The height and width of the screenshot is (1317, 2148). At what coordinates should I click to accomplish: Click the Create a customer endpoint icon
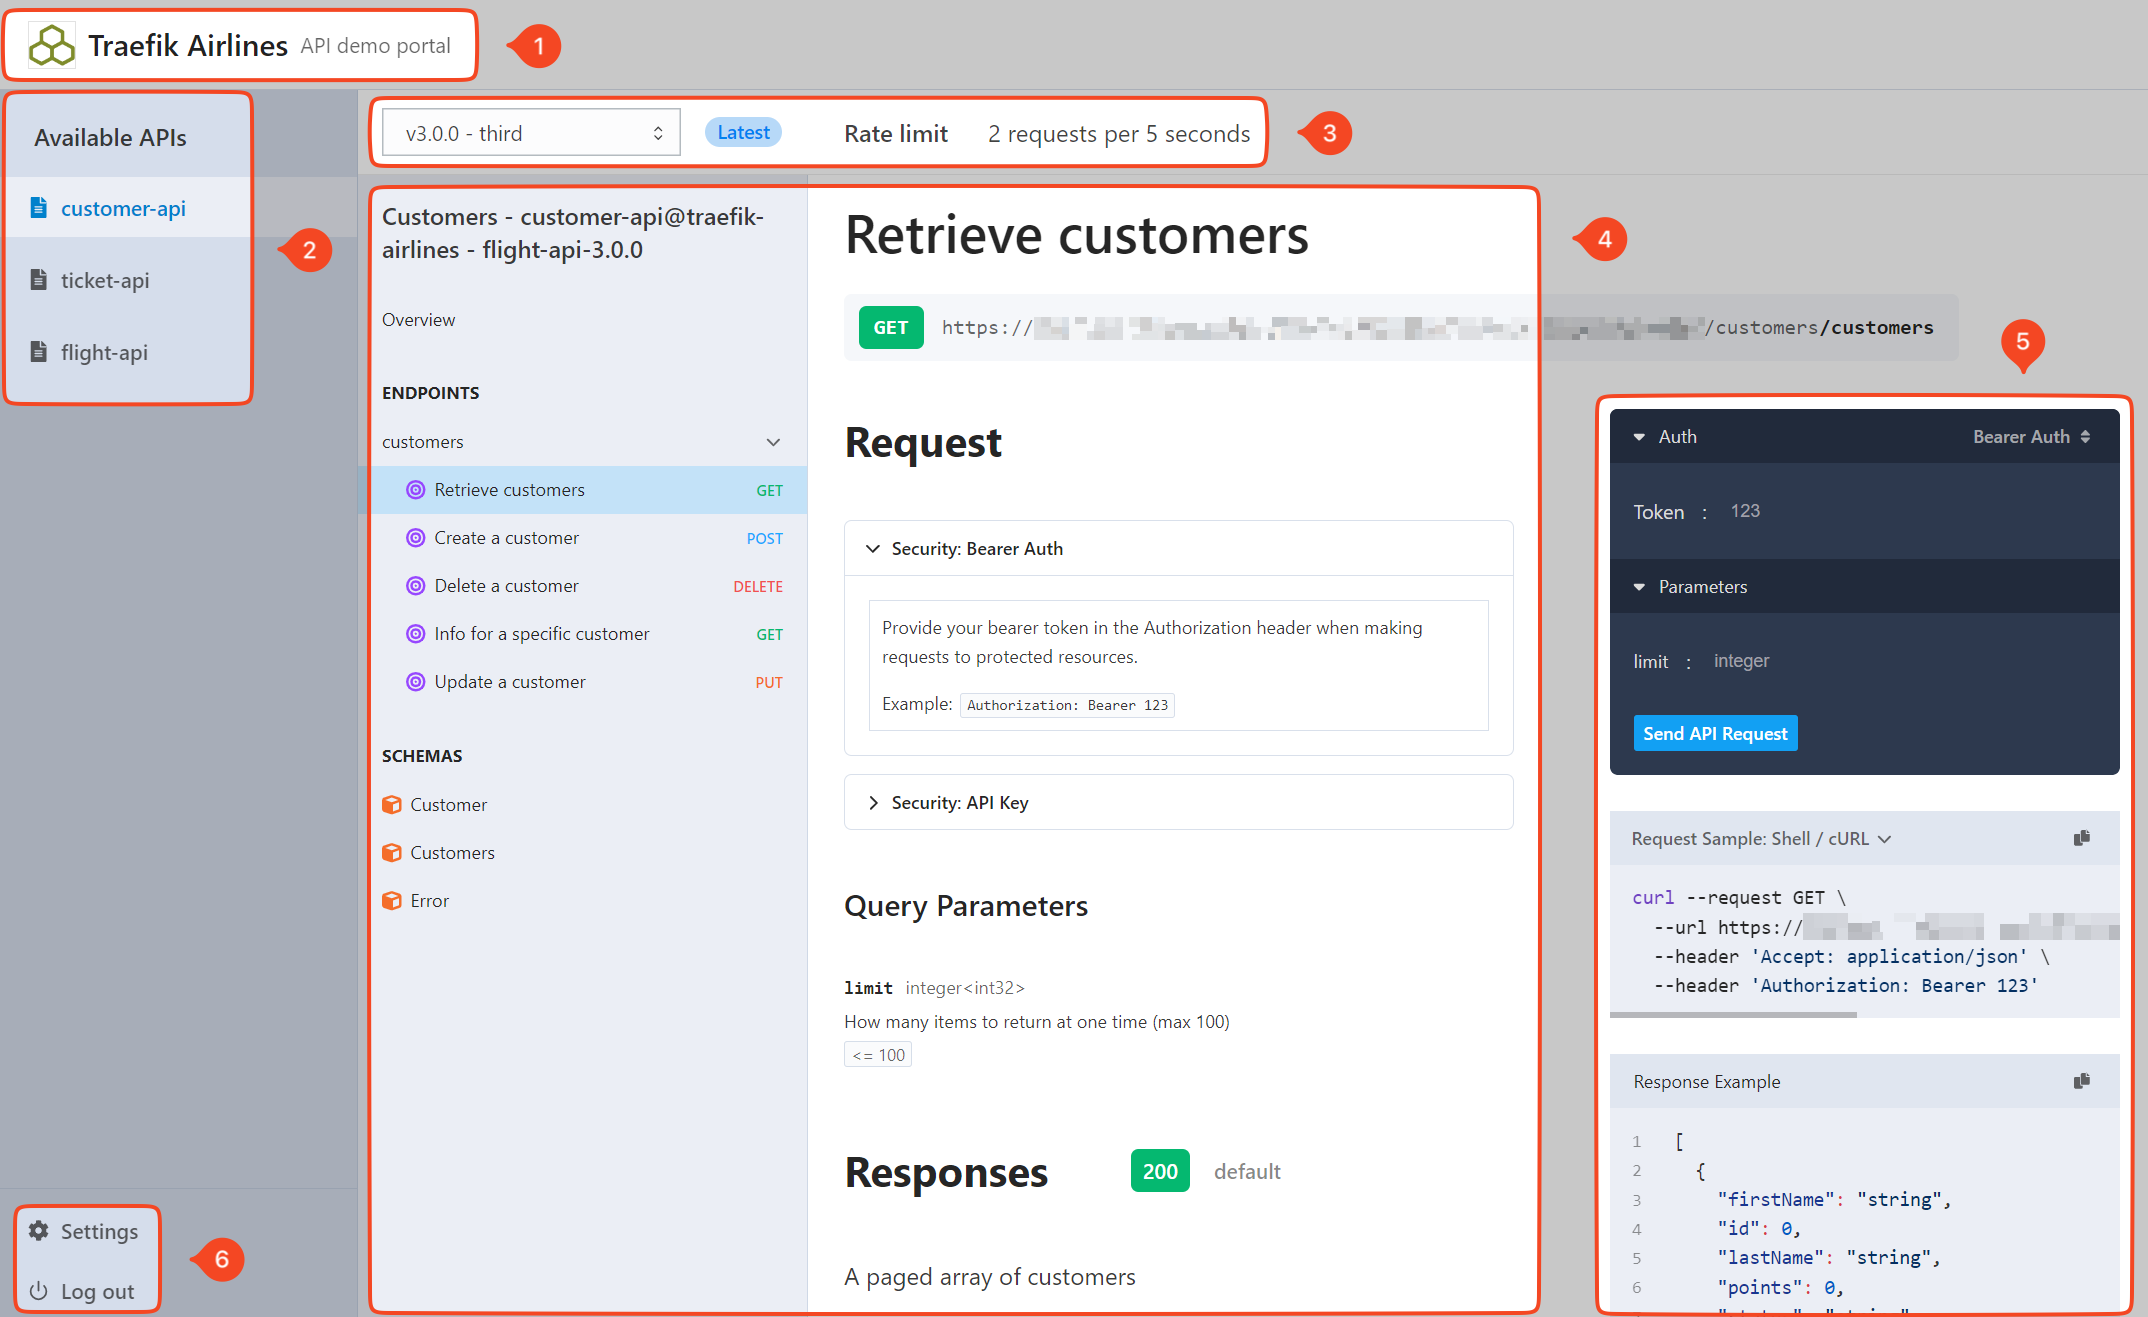[x=416, y=538]
